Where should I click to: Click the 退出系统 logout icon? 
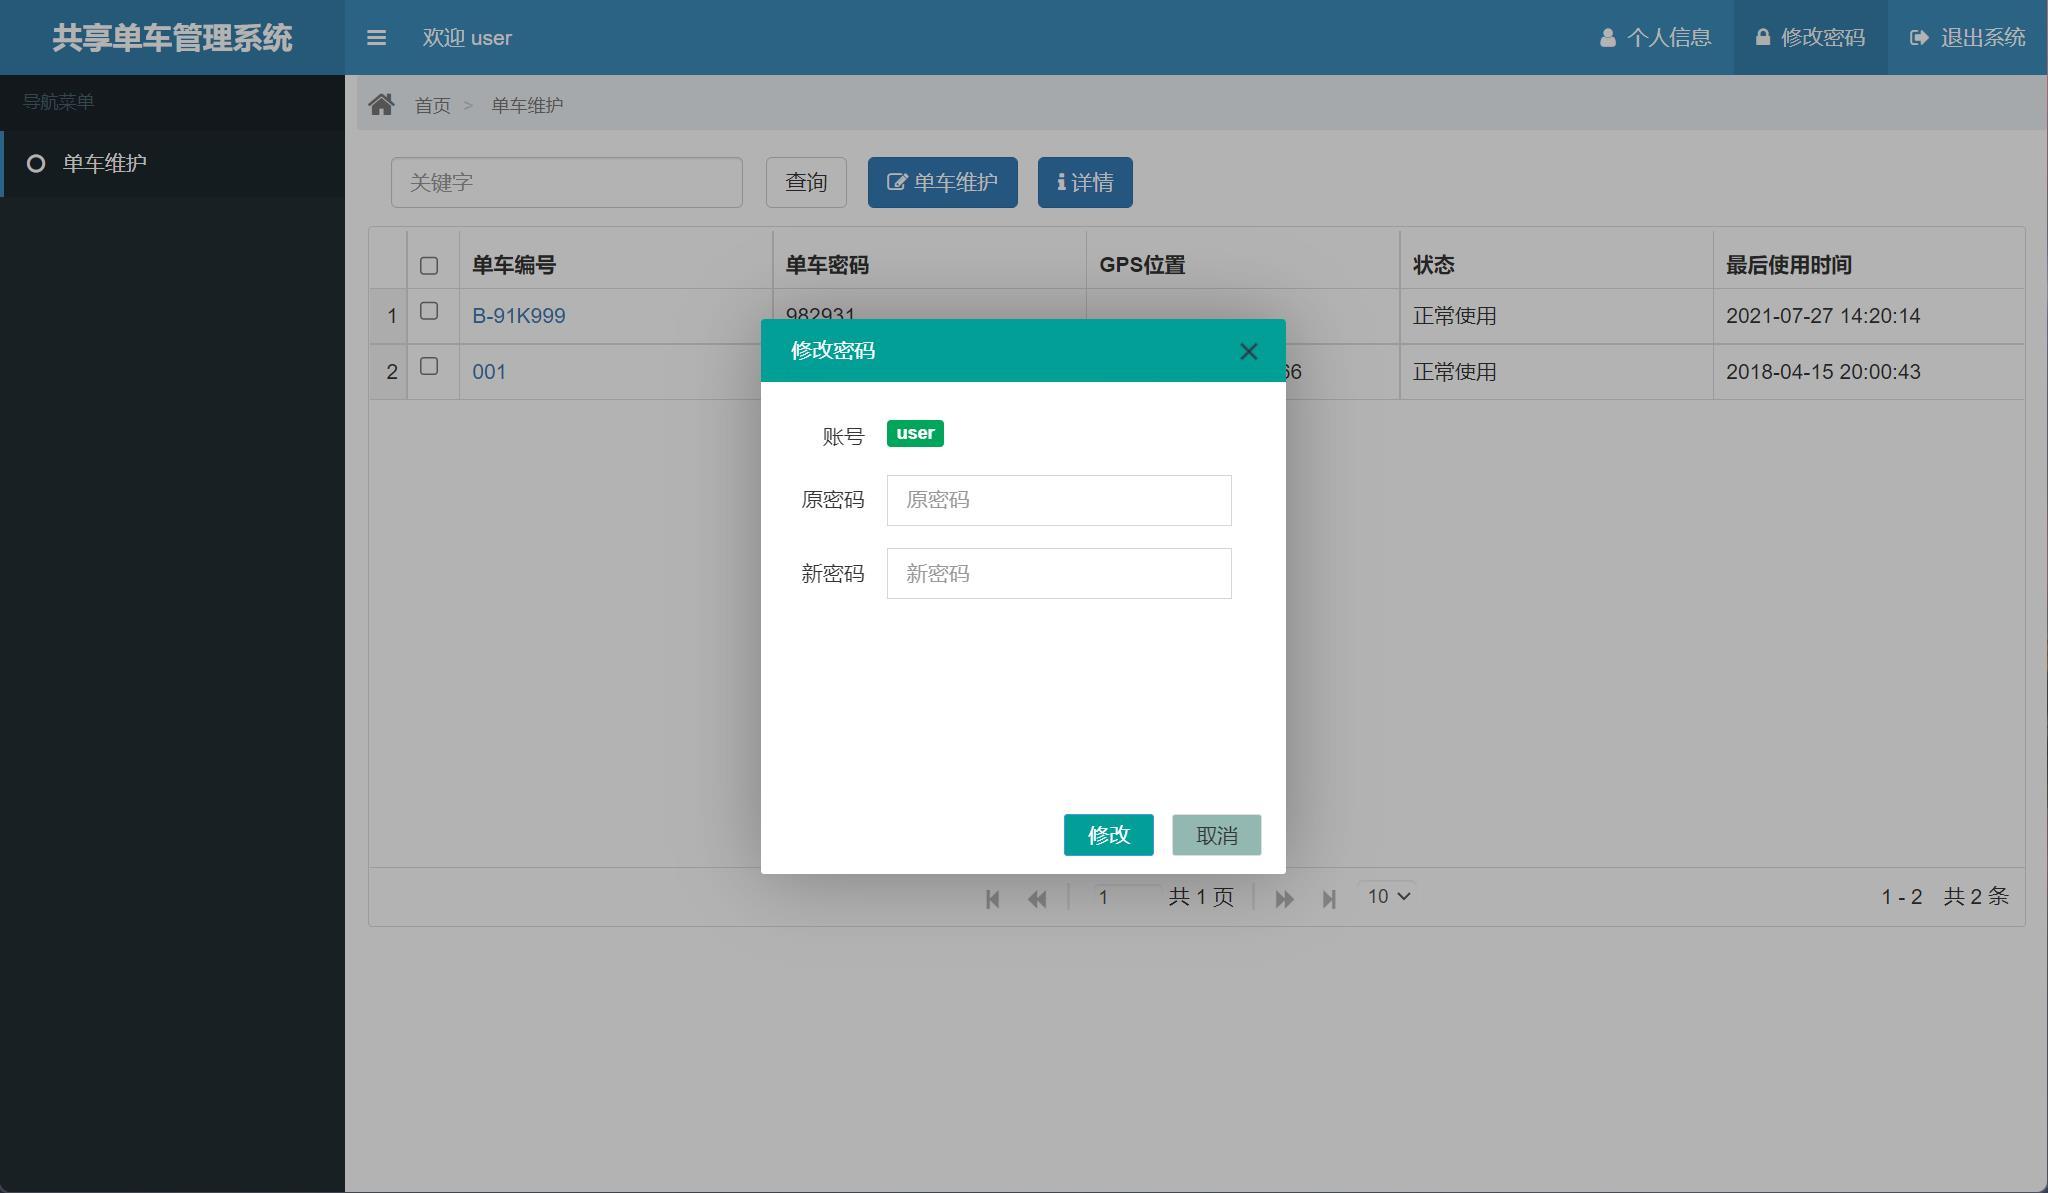tap(1917, 37)
